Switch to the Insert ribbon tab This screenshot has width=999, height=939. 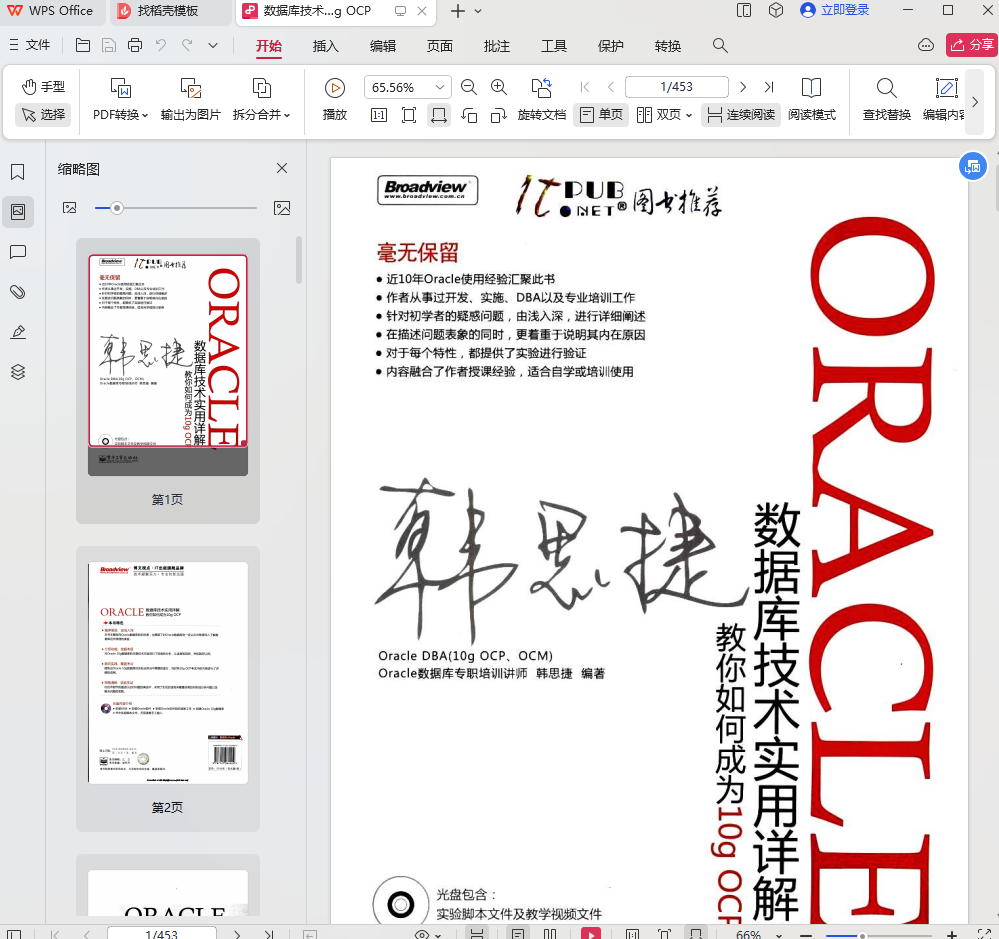click(x=326, y=46)
